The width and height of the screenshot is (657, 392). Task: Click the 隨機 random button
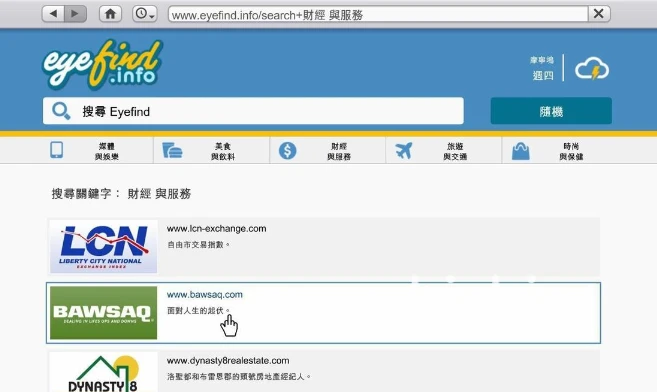(551, 111)
